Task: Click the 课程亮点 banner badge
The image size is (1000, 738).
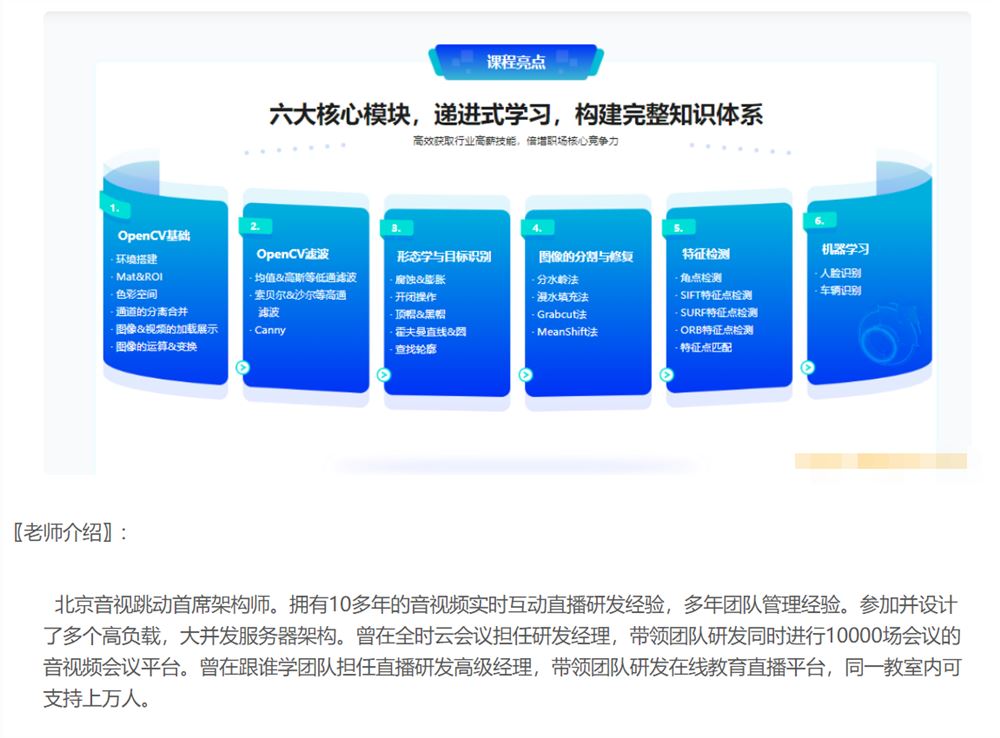Action: pyautogui.click(x=516, y=62)
